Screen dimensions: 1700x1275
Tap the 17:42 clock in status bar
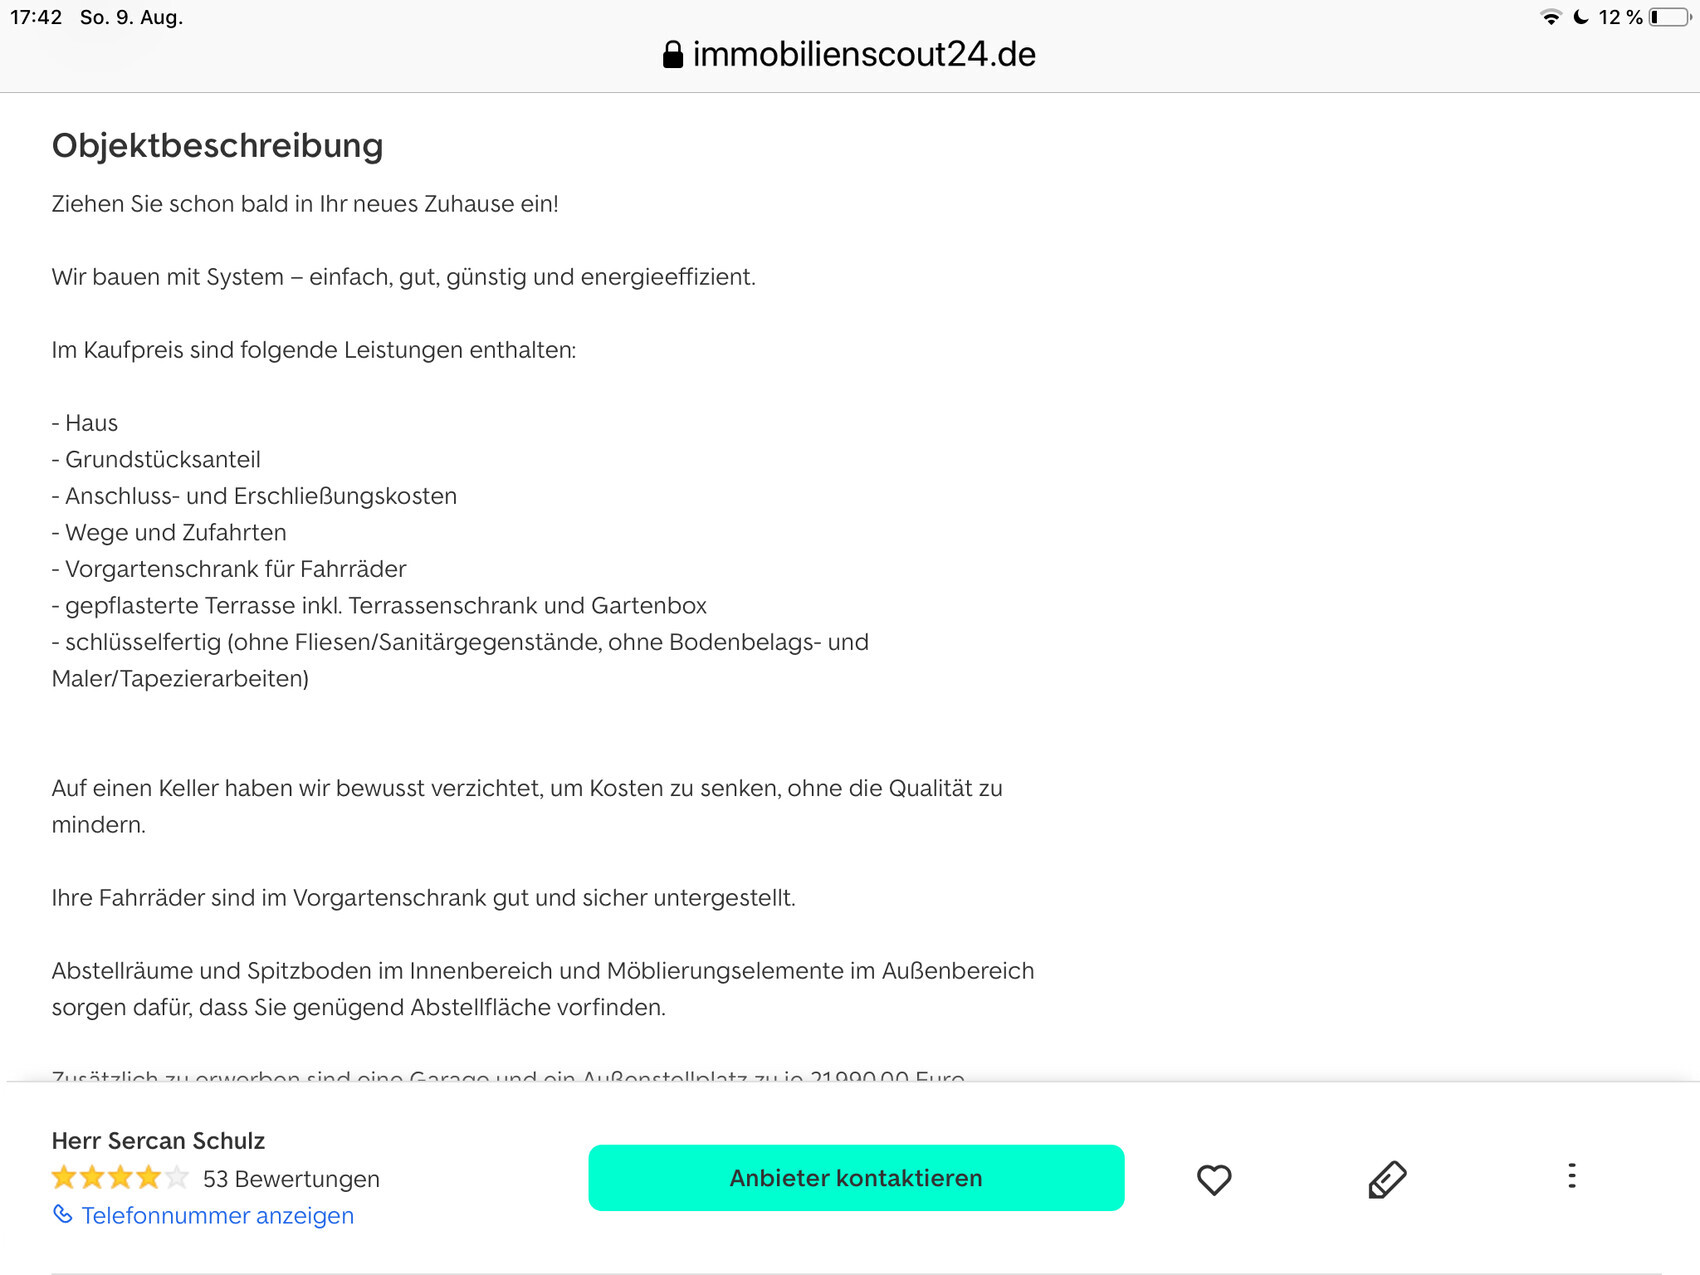click(x=36, y=17)
